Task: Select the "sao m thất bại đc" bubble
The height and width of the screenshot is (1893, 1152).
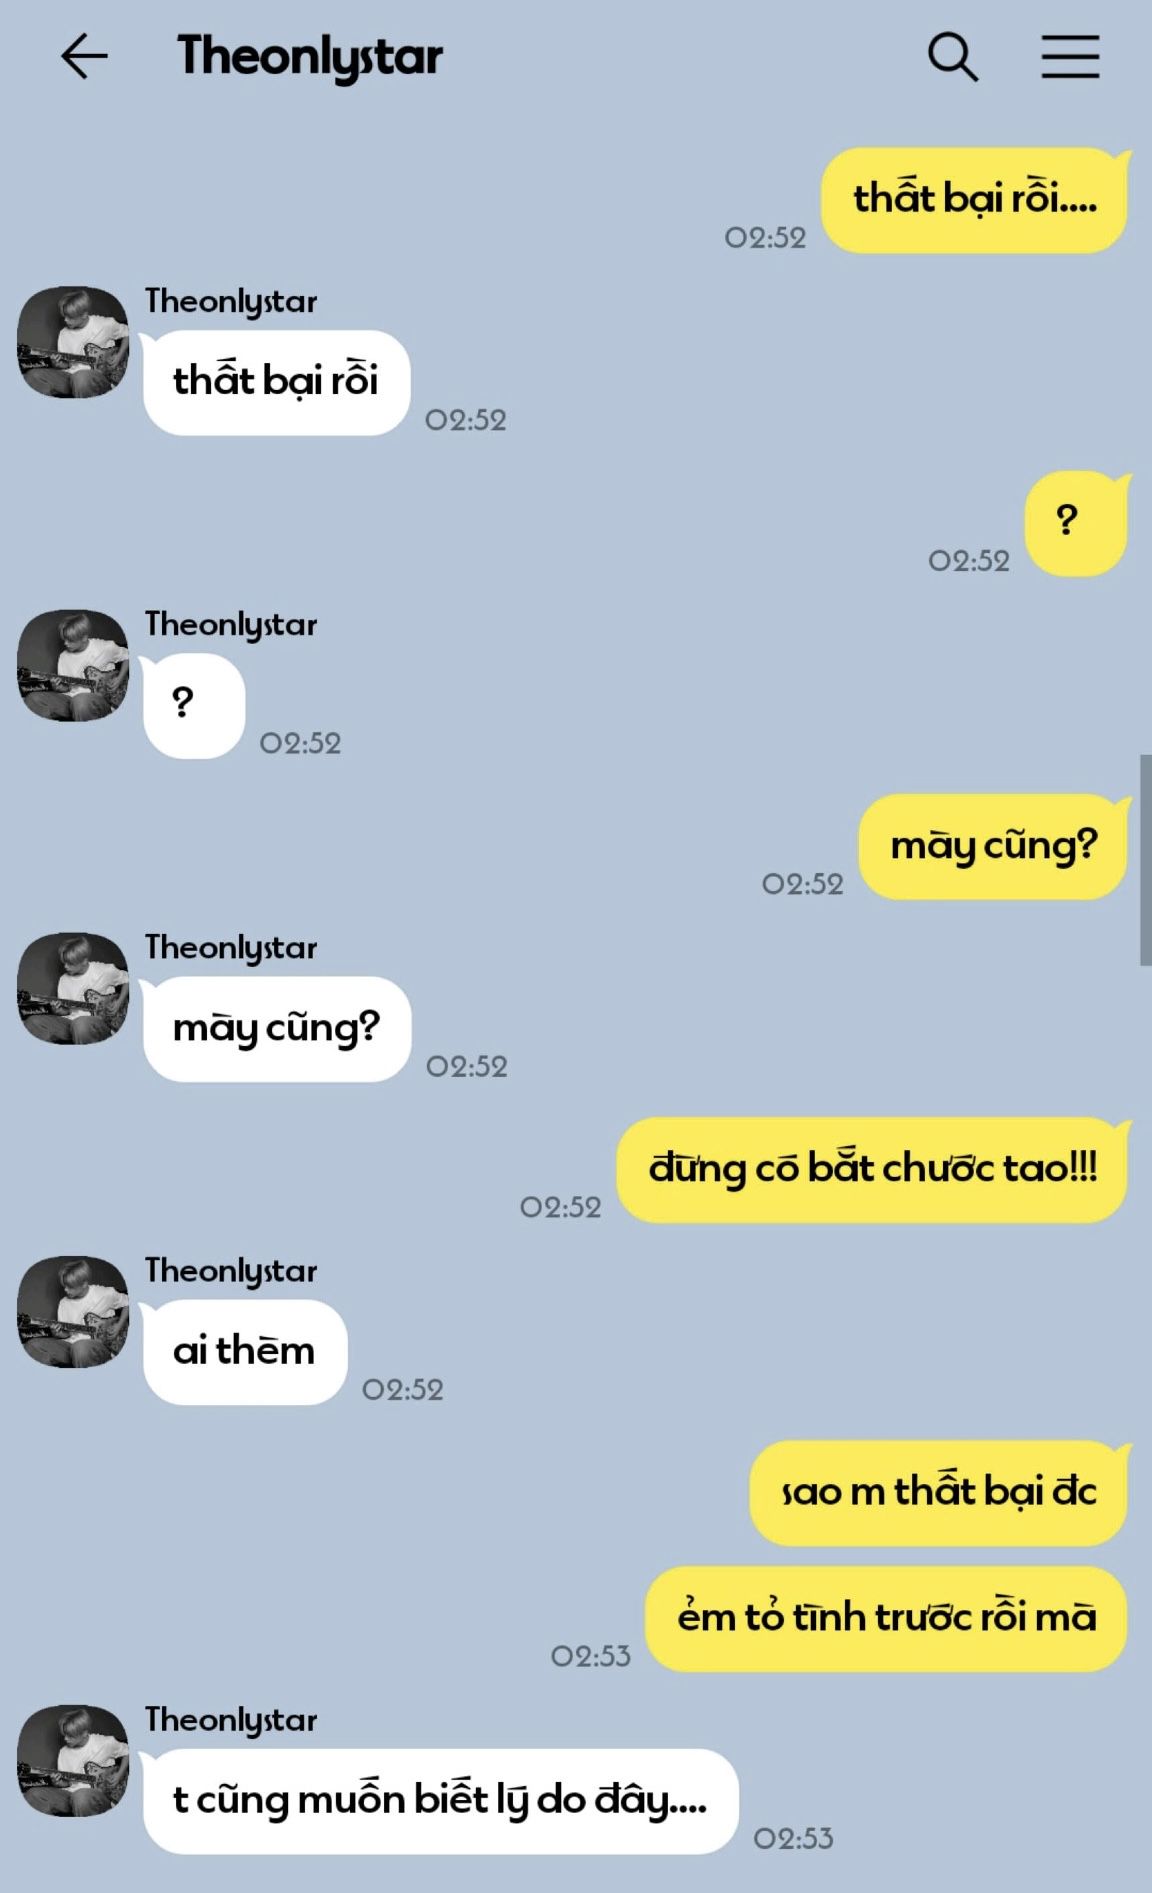Action: [939, 1492]
